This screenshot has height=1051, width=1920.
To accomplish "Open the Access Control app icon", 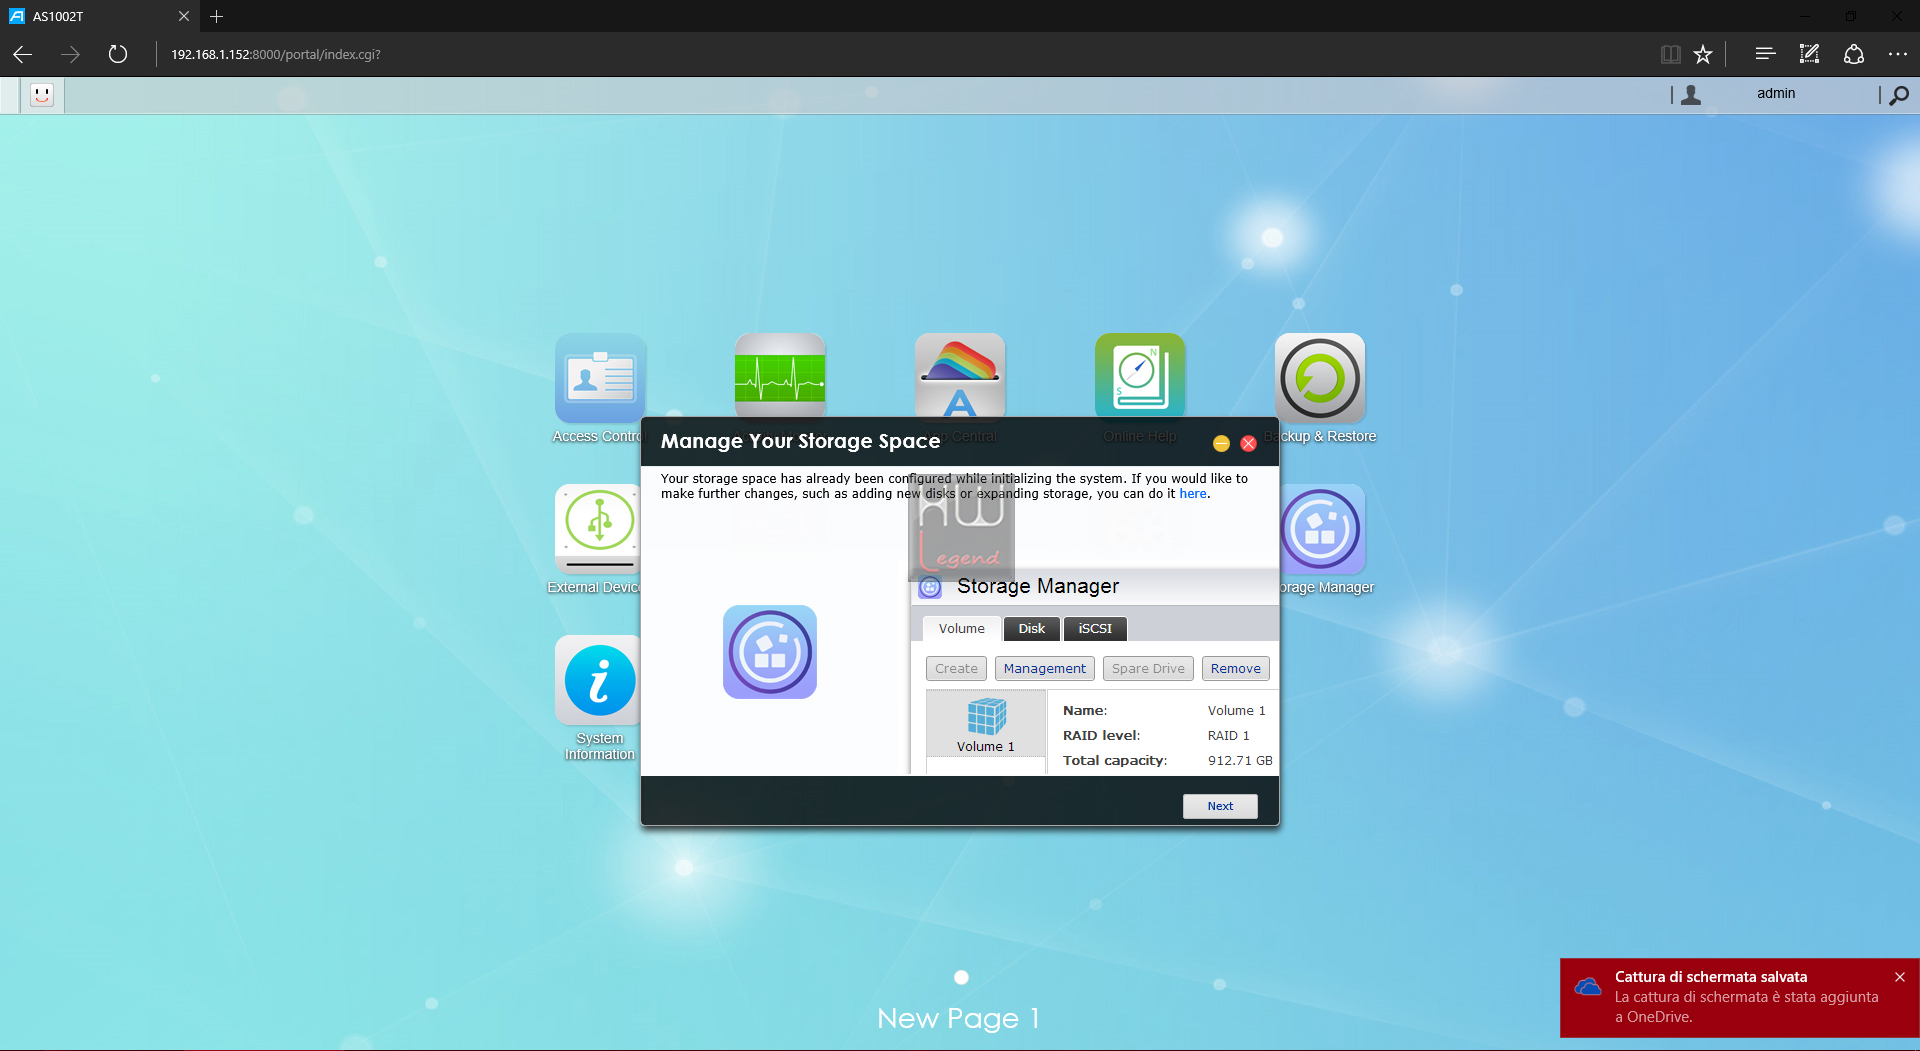I will [600, 378].
